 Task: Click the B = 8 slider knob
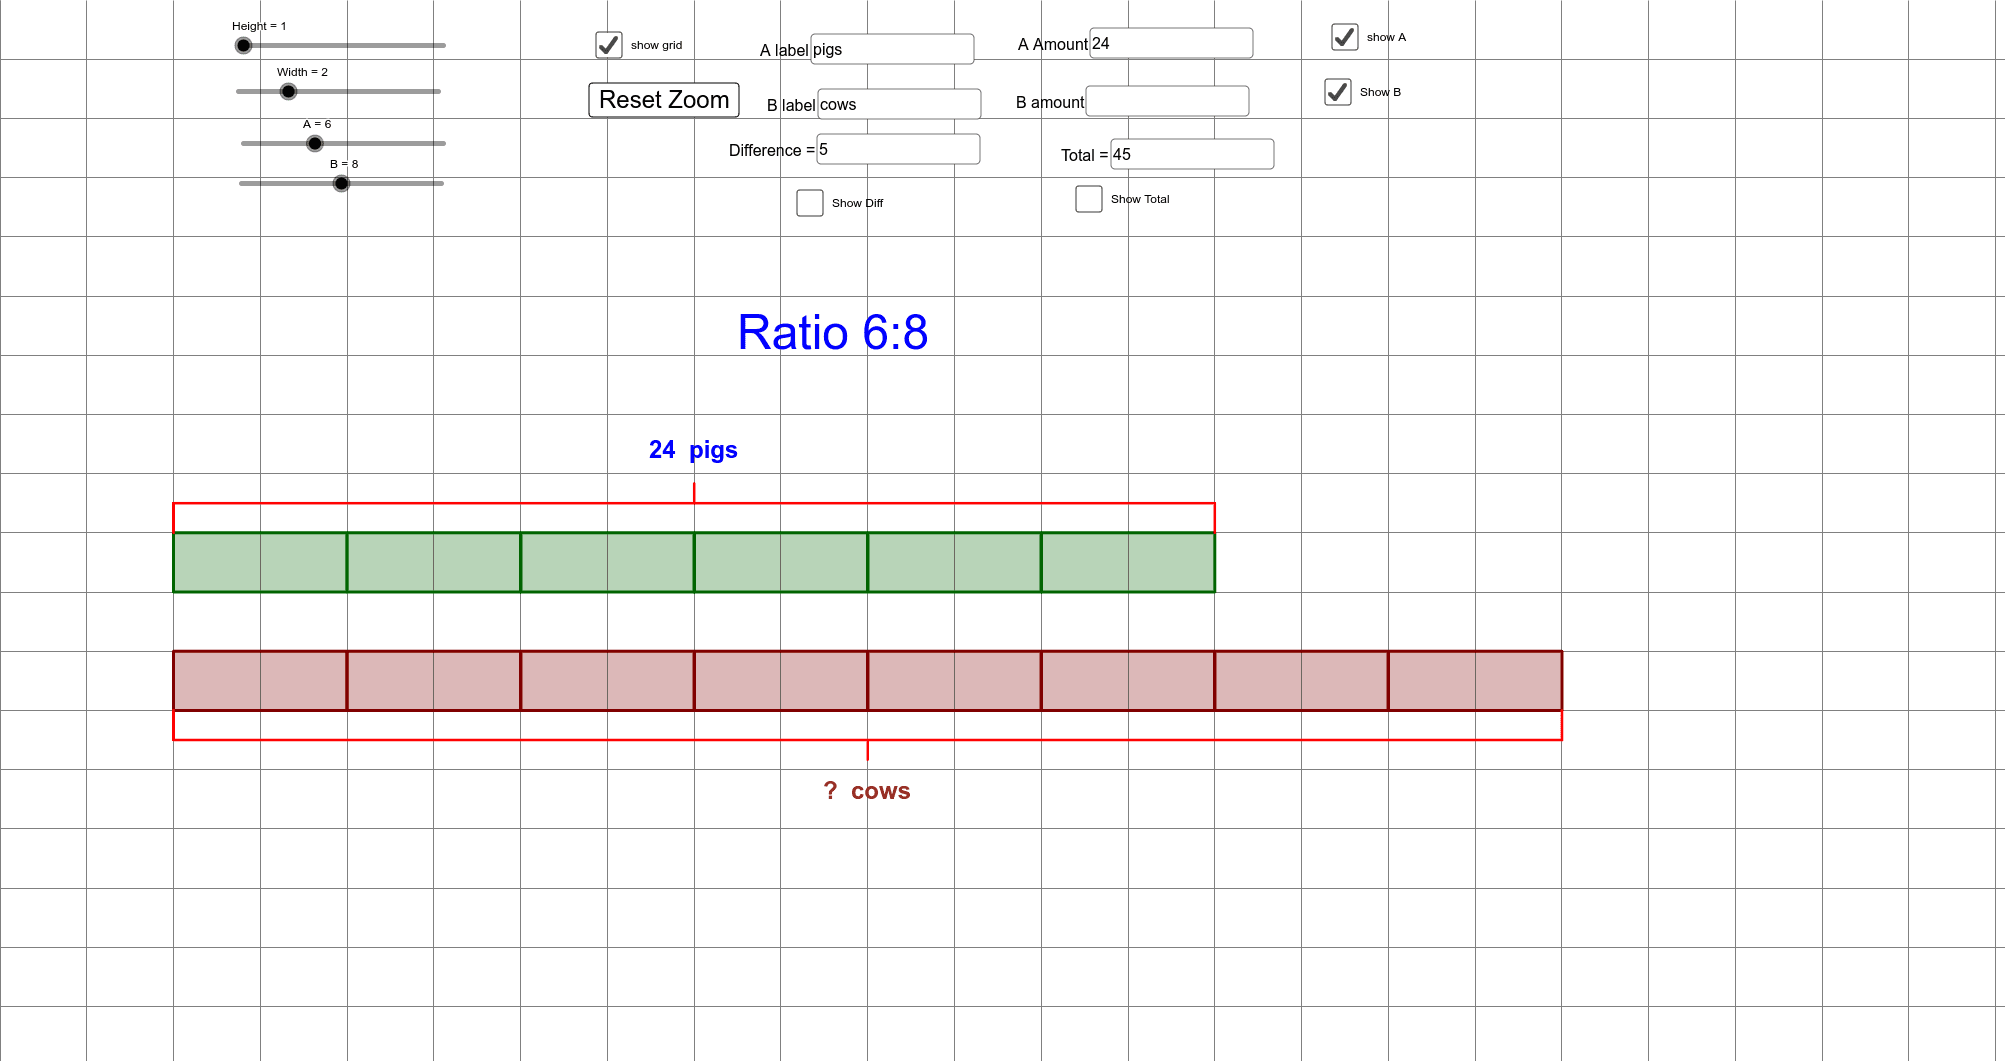pos(340,183)
